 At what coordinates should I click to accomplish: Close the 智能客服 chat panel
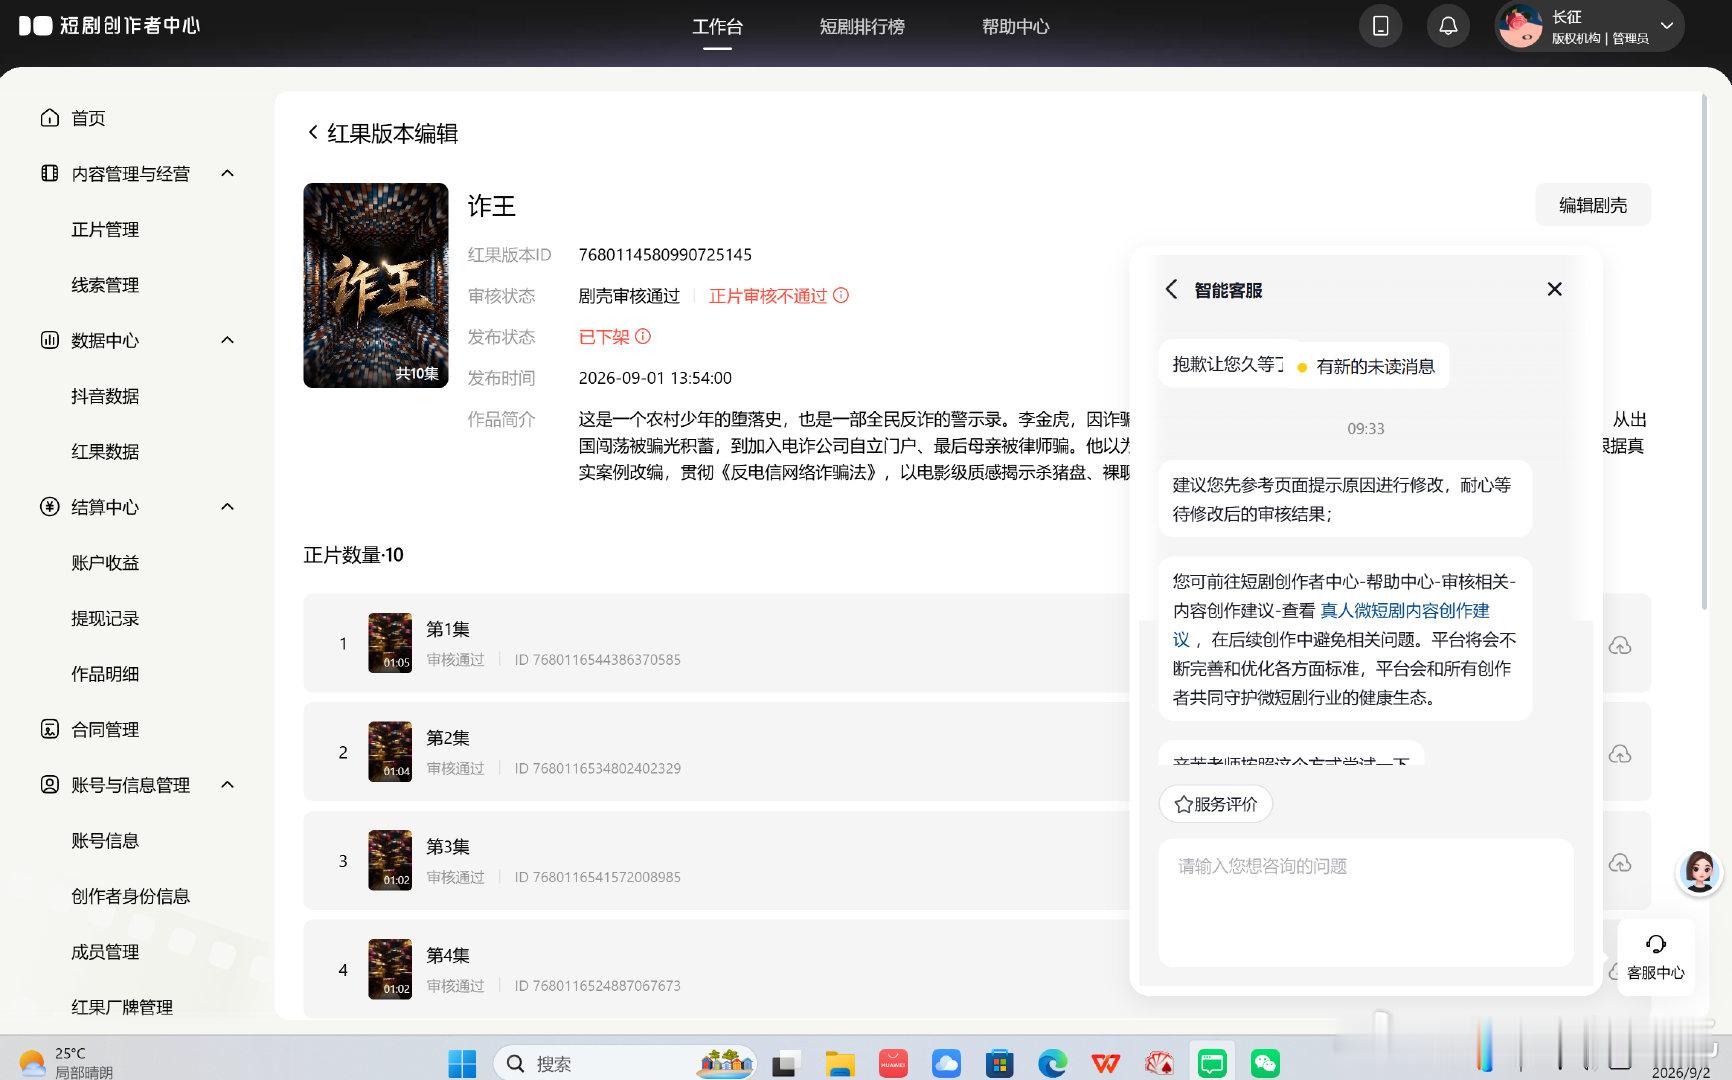coord(1554,289)
